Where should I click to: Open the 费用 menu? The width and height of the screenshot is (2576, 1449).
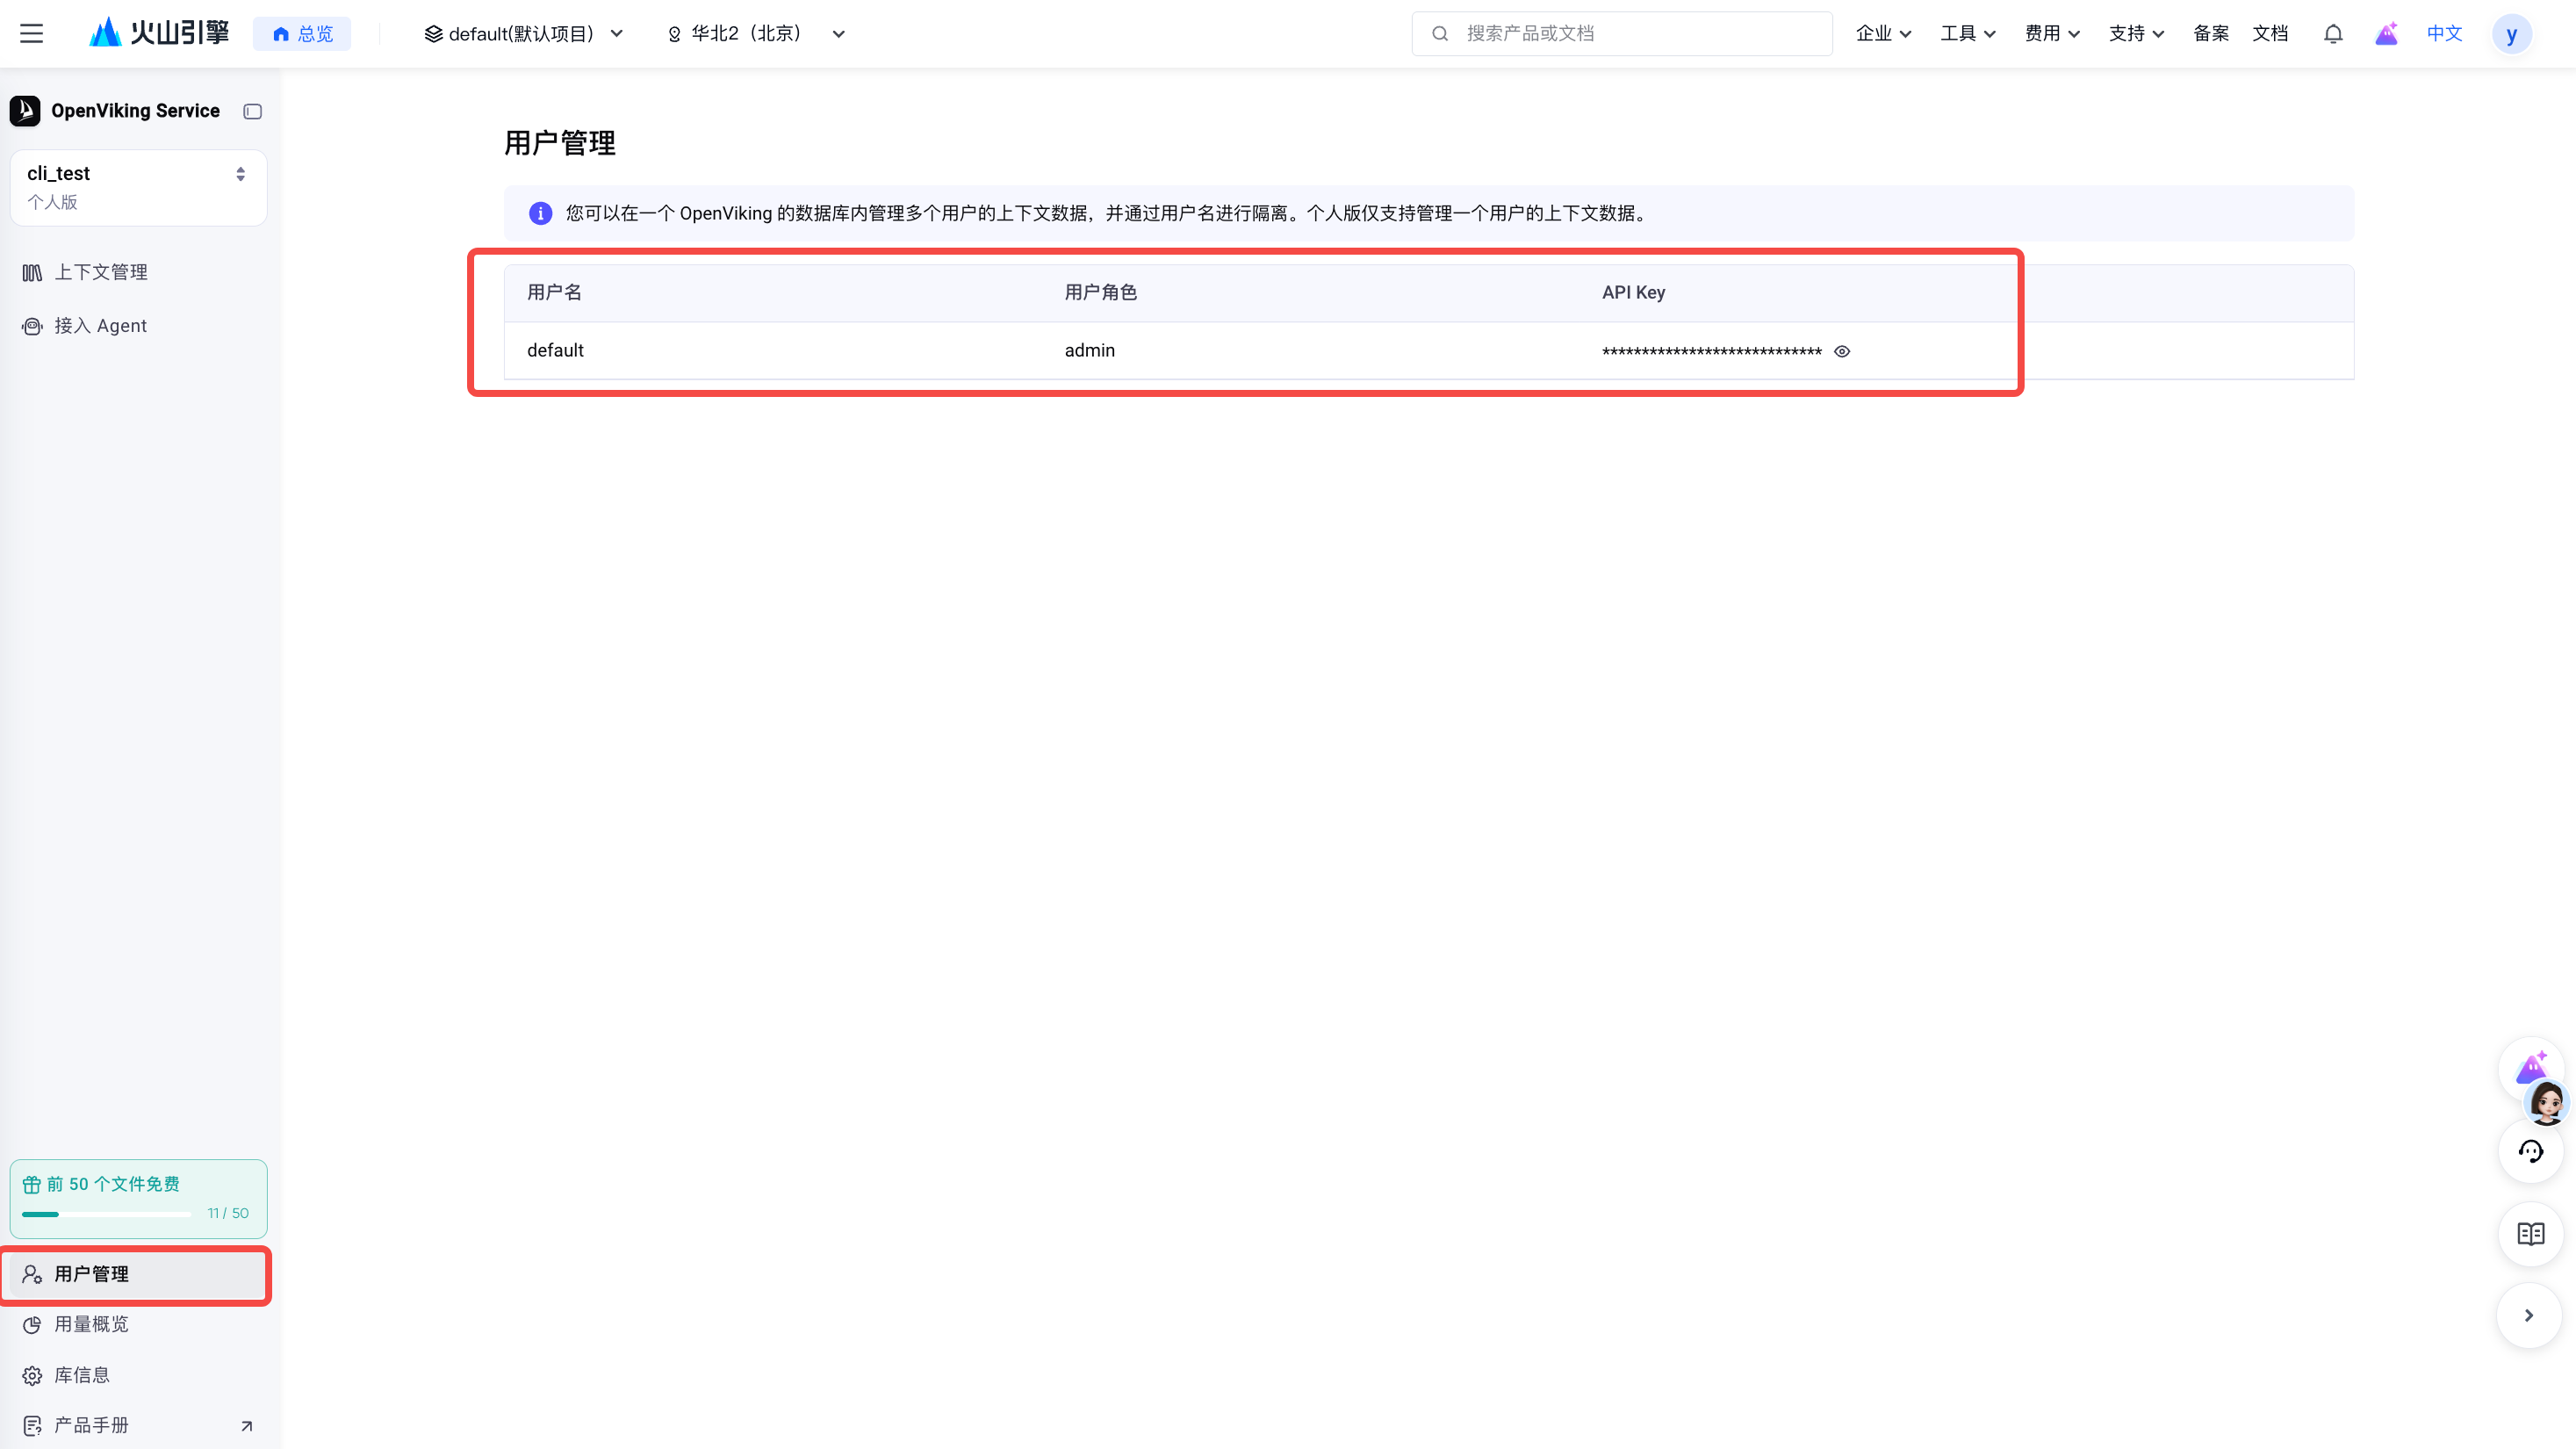coord(2052,34)
